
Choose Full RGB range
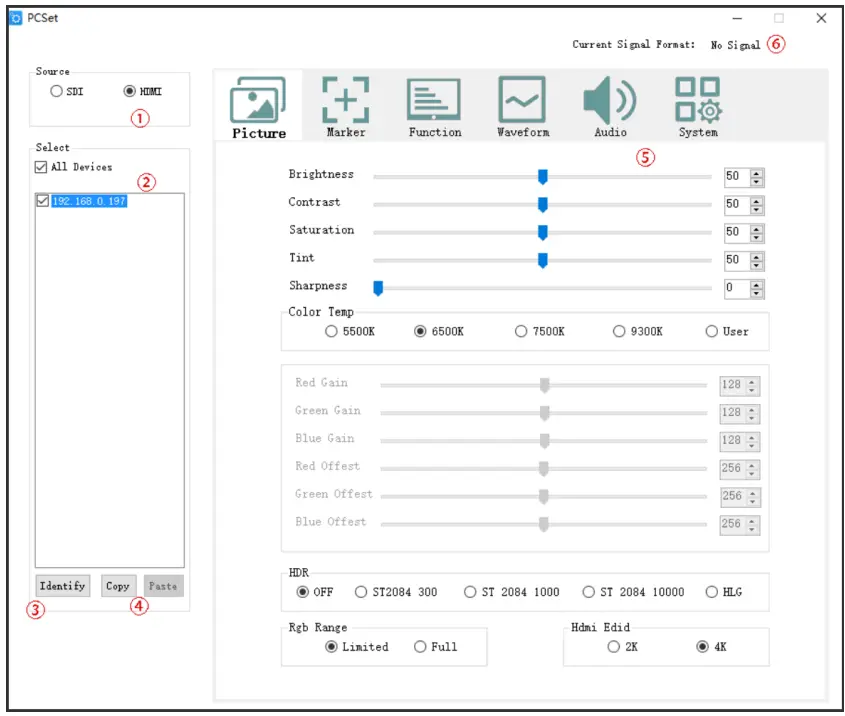pos(420,647)
